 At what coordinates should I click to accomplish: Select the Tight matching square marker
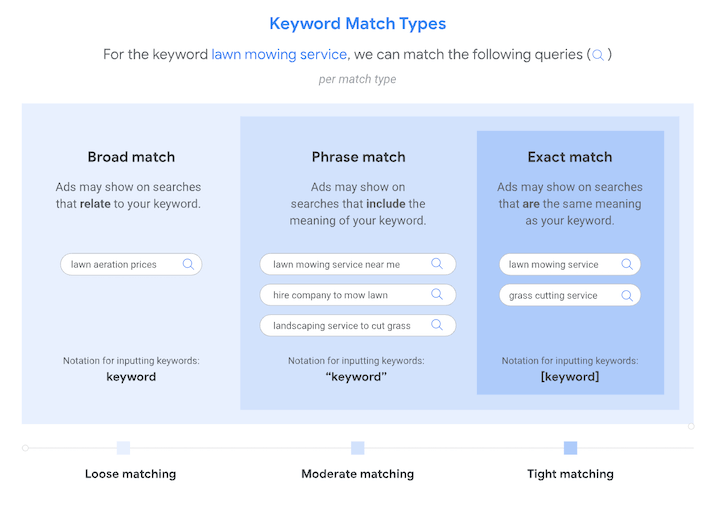[x=570, y=448]
